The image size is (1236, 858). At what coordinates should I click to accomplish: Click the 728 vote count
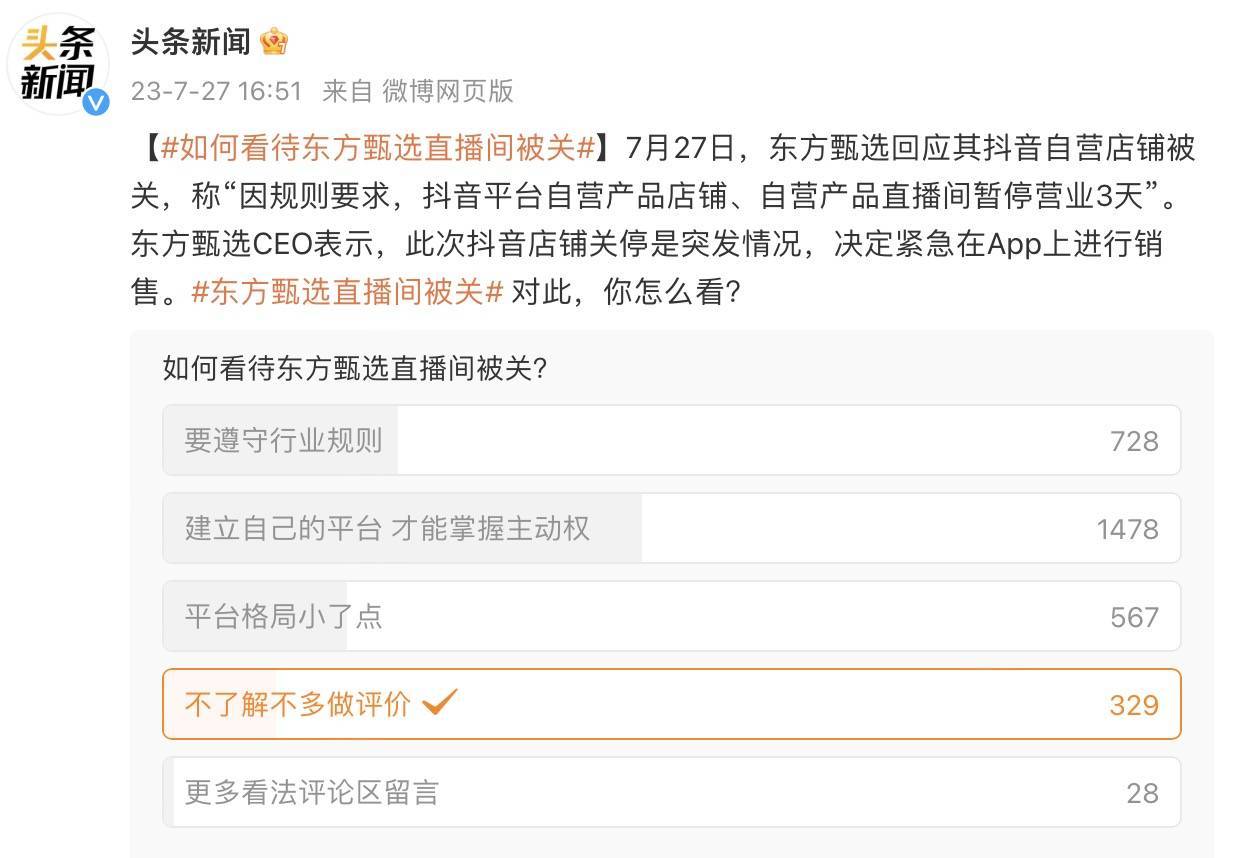pyautogui.click(x=1134, y=441)
